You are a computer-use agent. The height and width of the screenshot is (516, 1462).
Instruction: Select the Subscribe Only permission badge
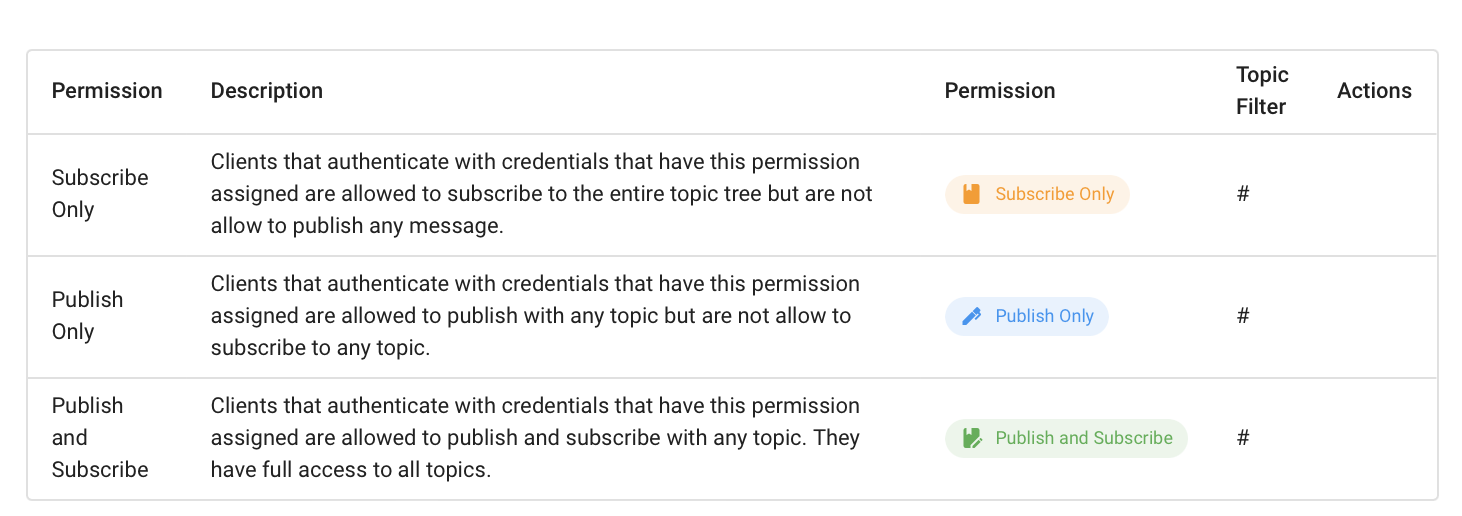(x=1037, y=194)
